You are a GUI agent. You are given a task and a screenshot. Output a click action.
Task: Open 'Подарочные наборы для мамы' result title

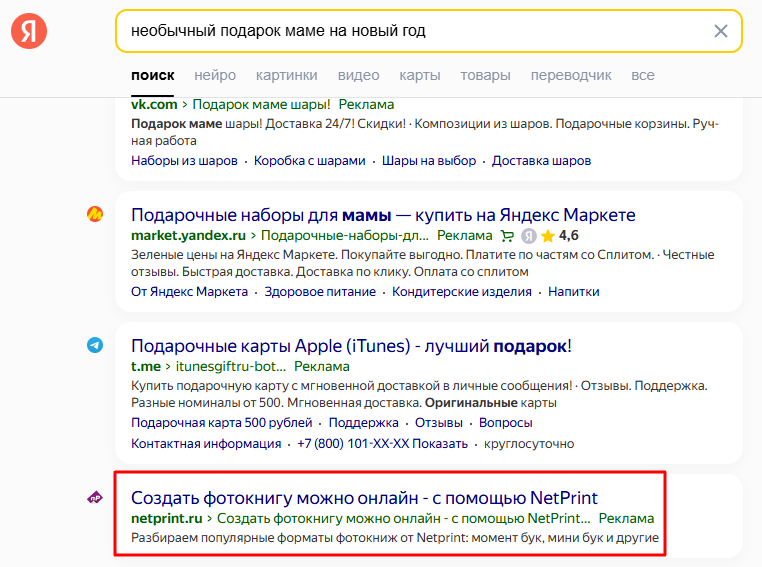pyautogui.click(x=383, y=215)
